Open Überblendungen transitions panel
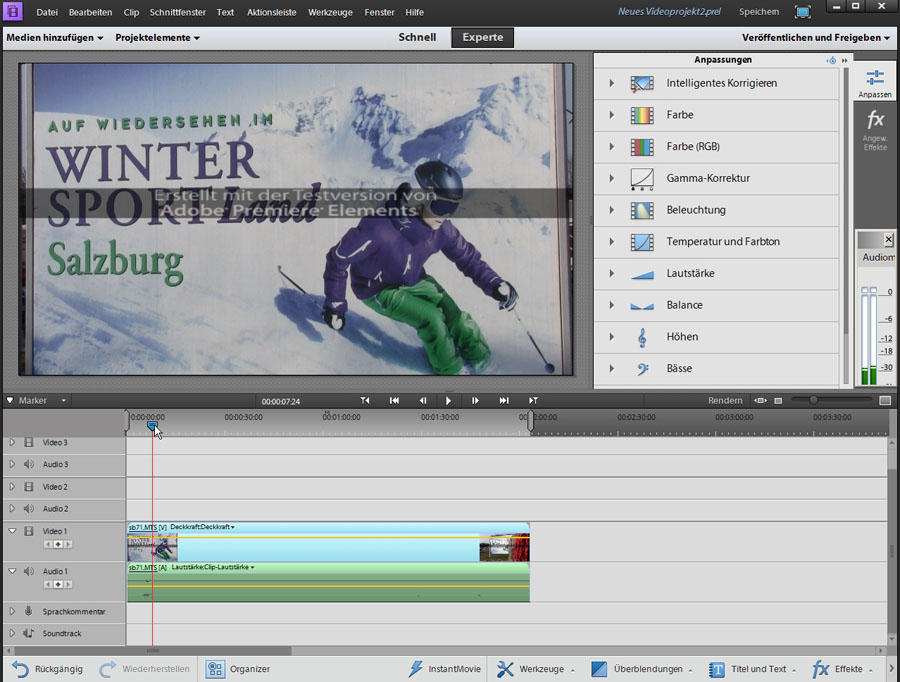Viewport: 900px width, 682px height. tap(641, 669)
